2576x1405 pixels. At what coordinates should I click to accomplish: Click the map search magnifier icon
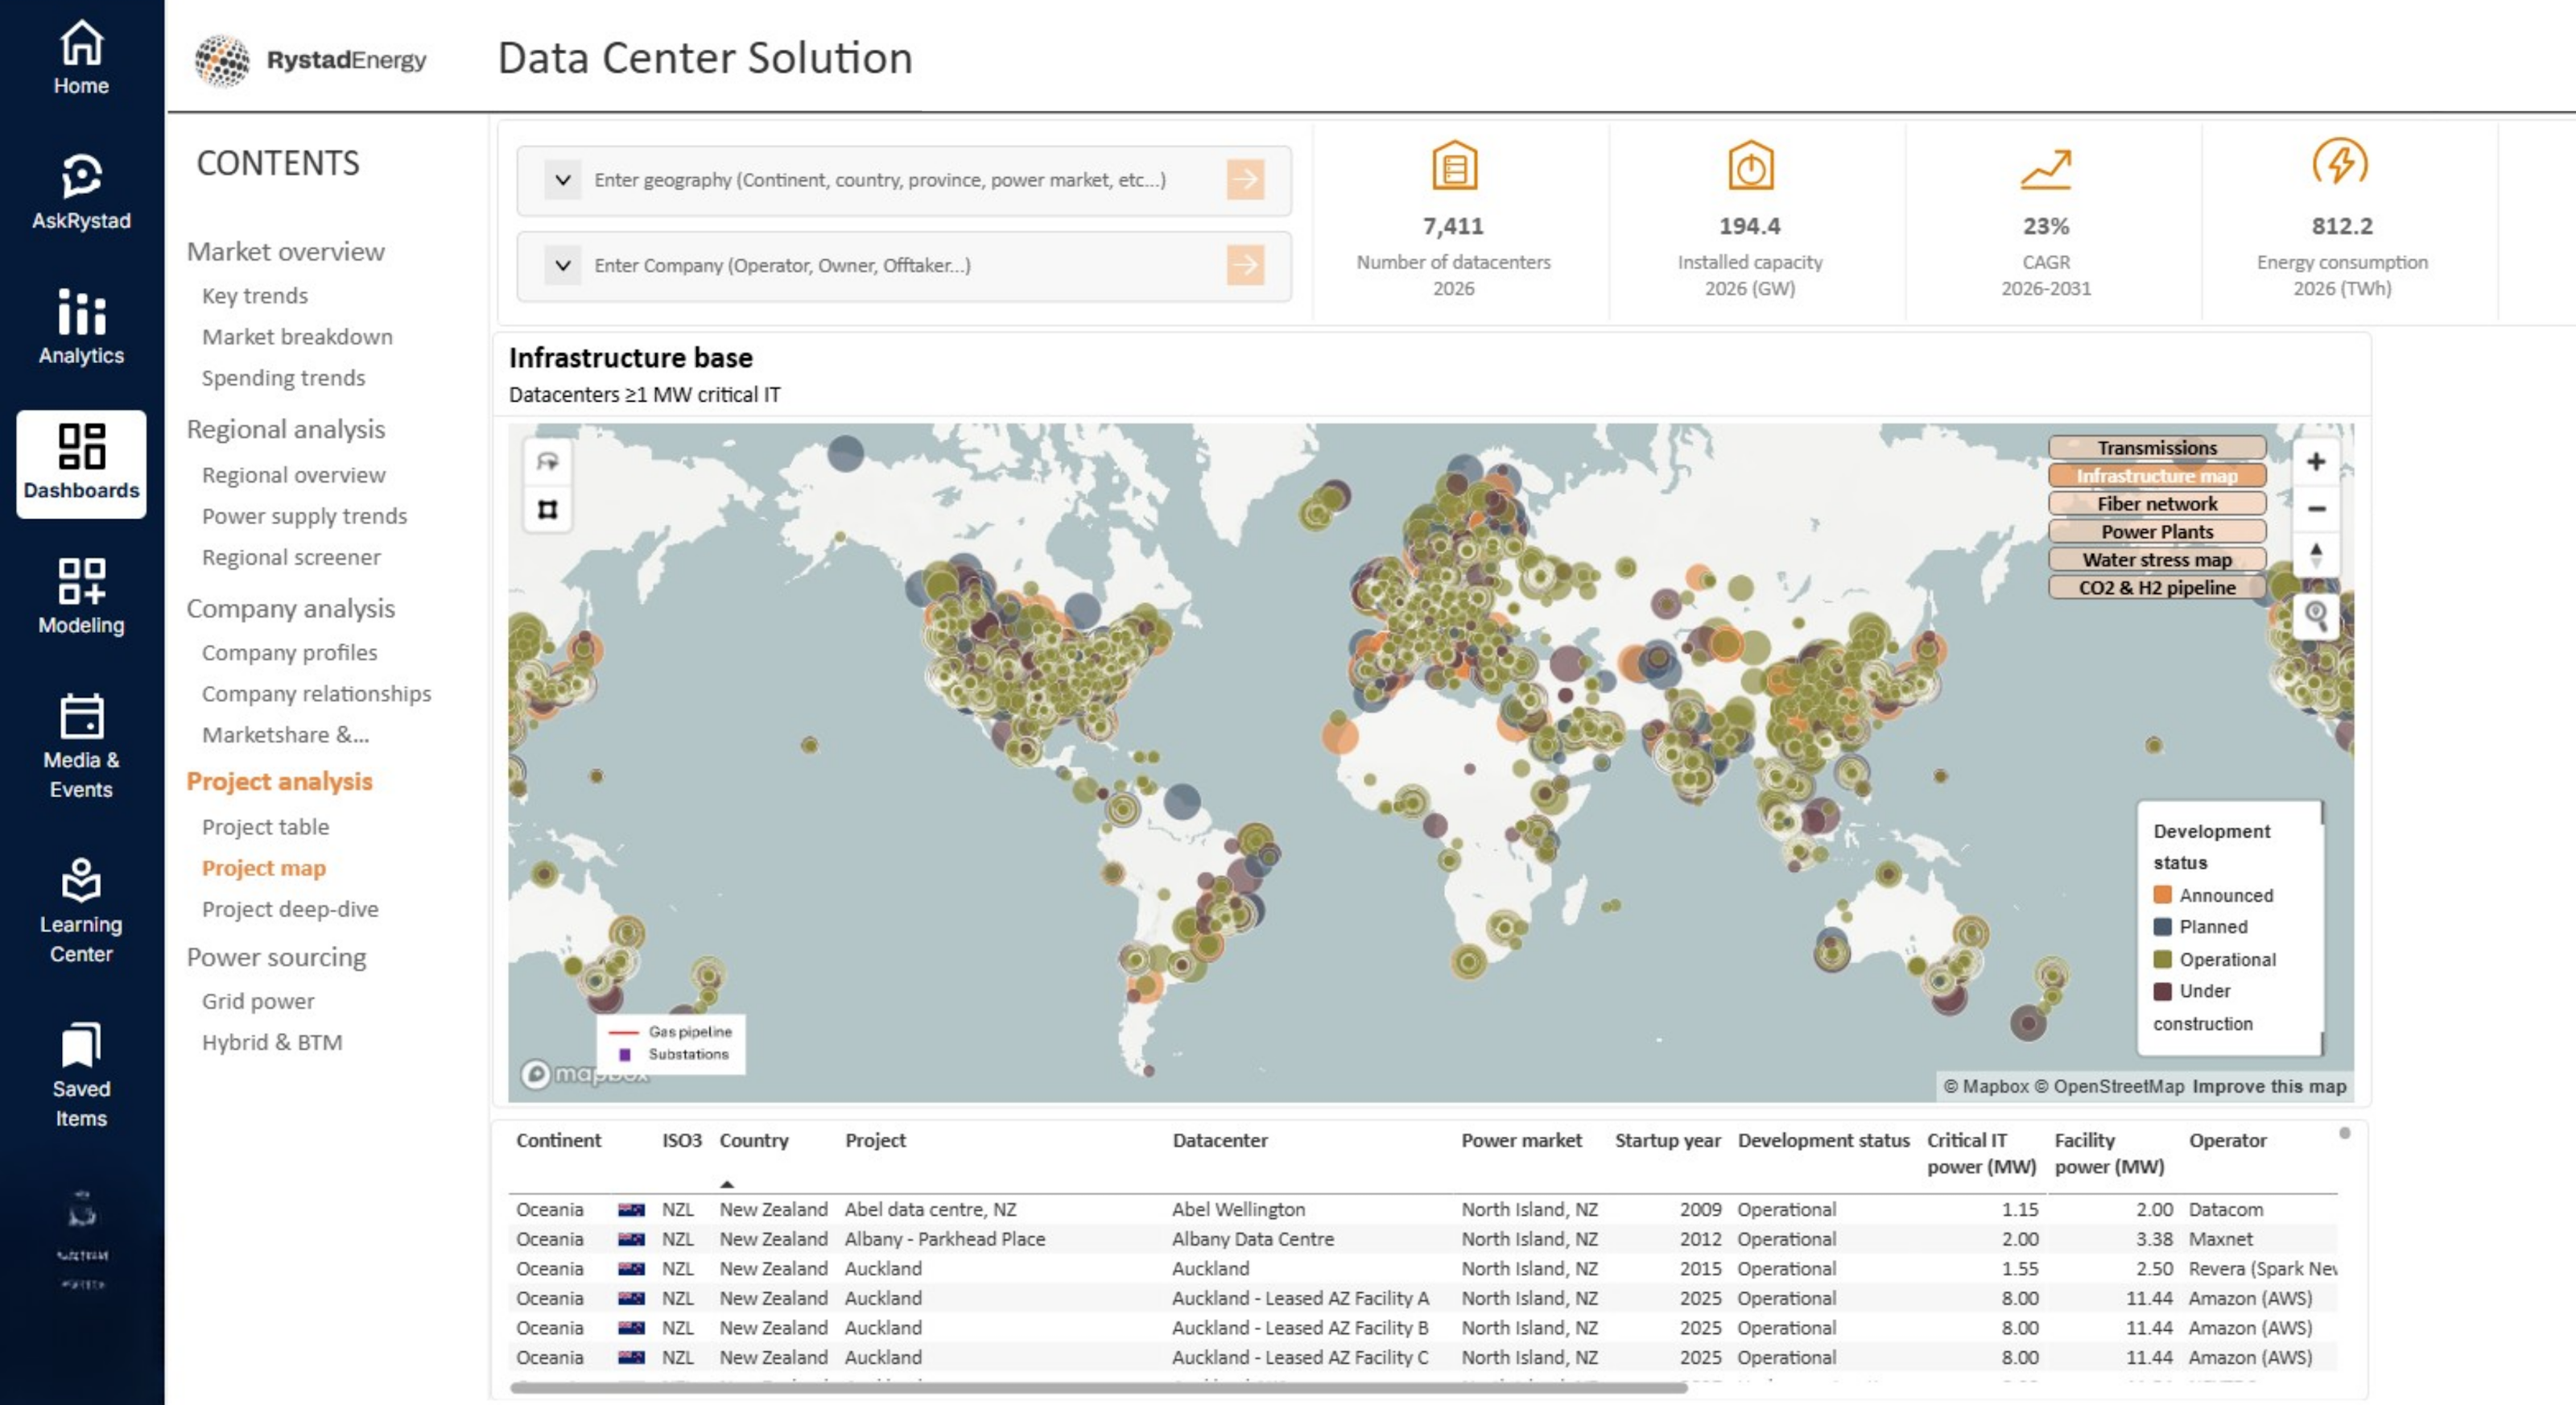tap(2315, 615)
